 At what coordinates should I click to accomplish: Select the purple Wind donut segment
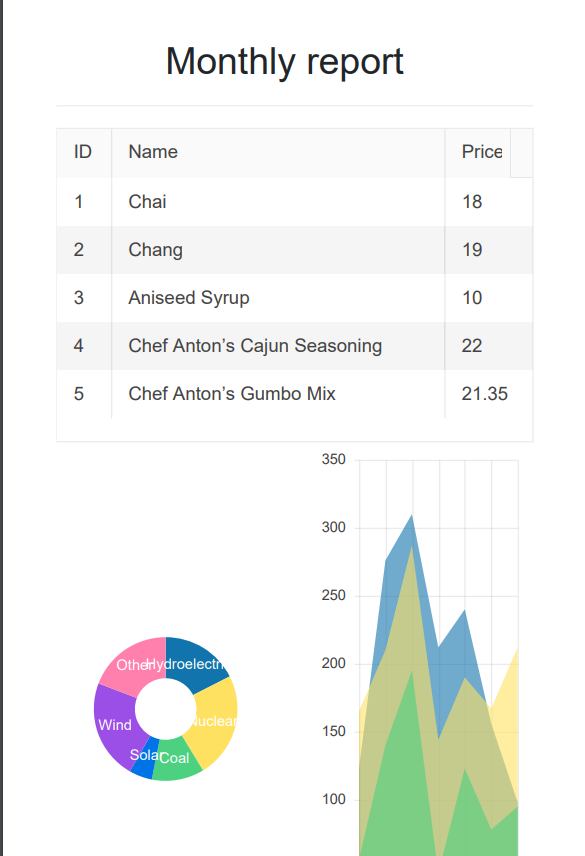click(x=116, y=723)
